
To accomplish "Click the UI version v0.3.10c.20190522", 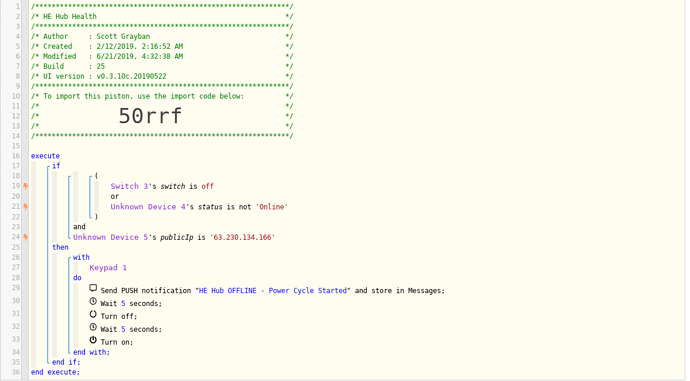I will click(132, 77).
